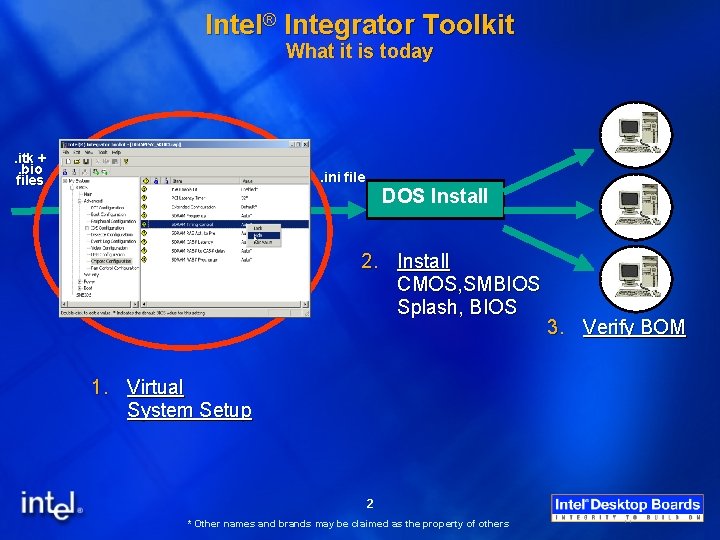The height and width of the screenshot is (540, 720).
Task: Collapse the My System root node
Action: [65, 181]
